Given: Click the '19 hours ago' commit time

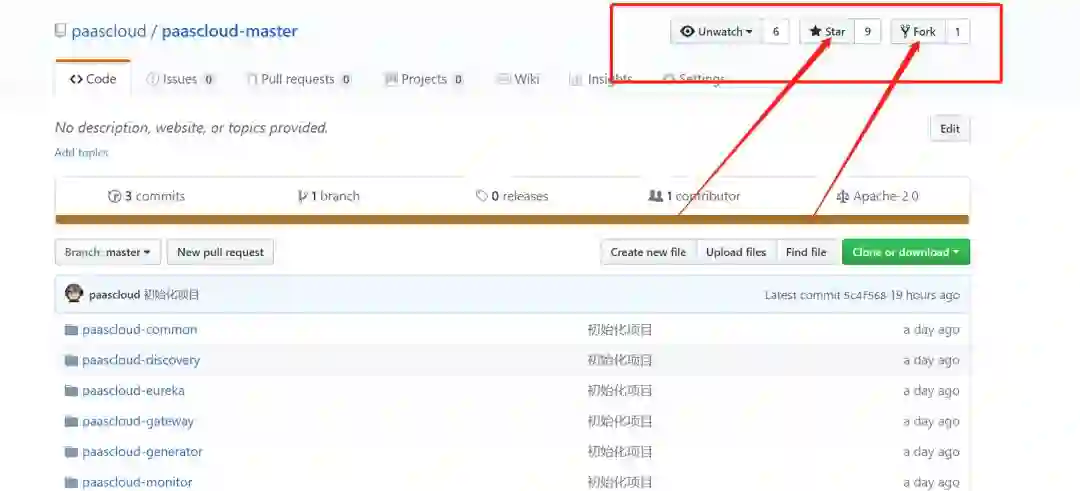Looking at the screenshot, I should click(925, 295).
